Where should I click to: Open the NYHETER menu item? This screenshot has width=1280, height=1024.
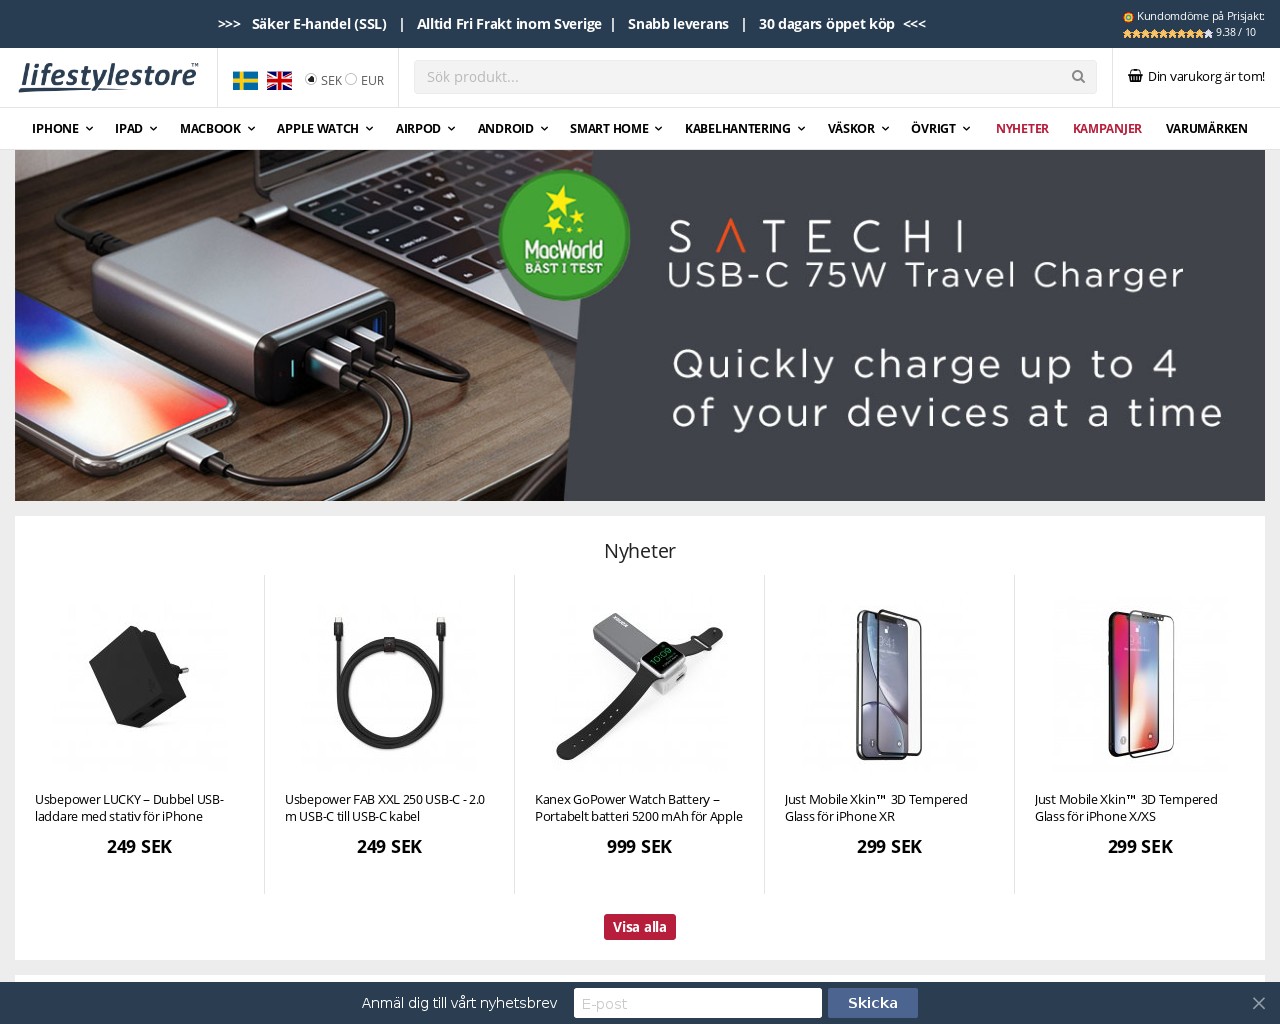(1022, 128)
